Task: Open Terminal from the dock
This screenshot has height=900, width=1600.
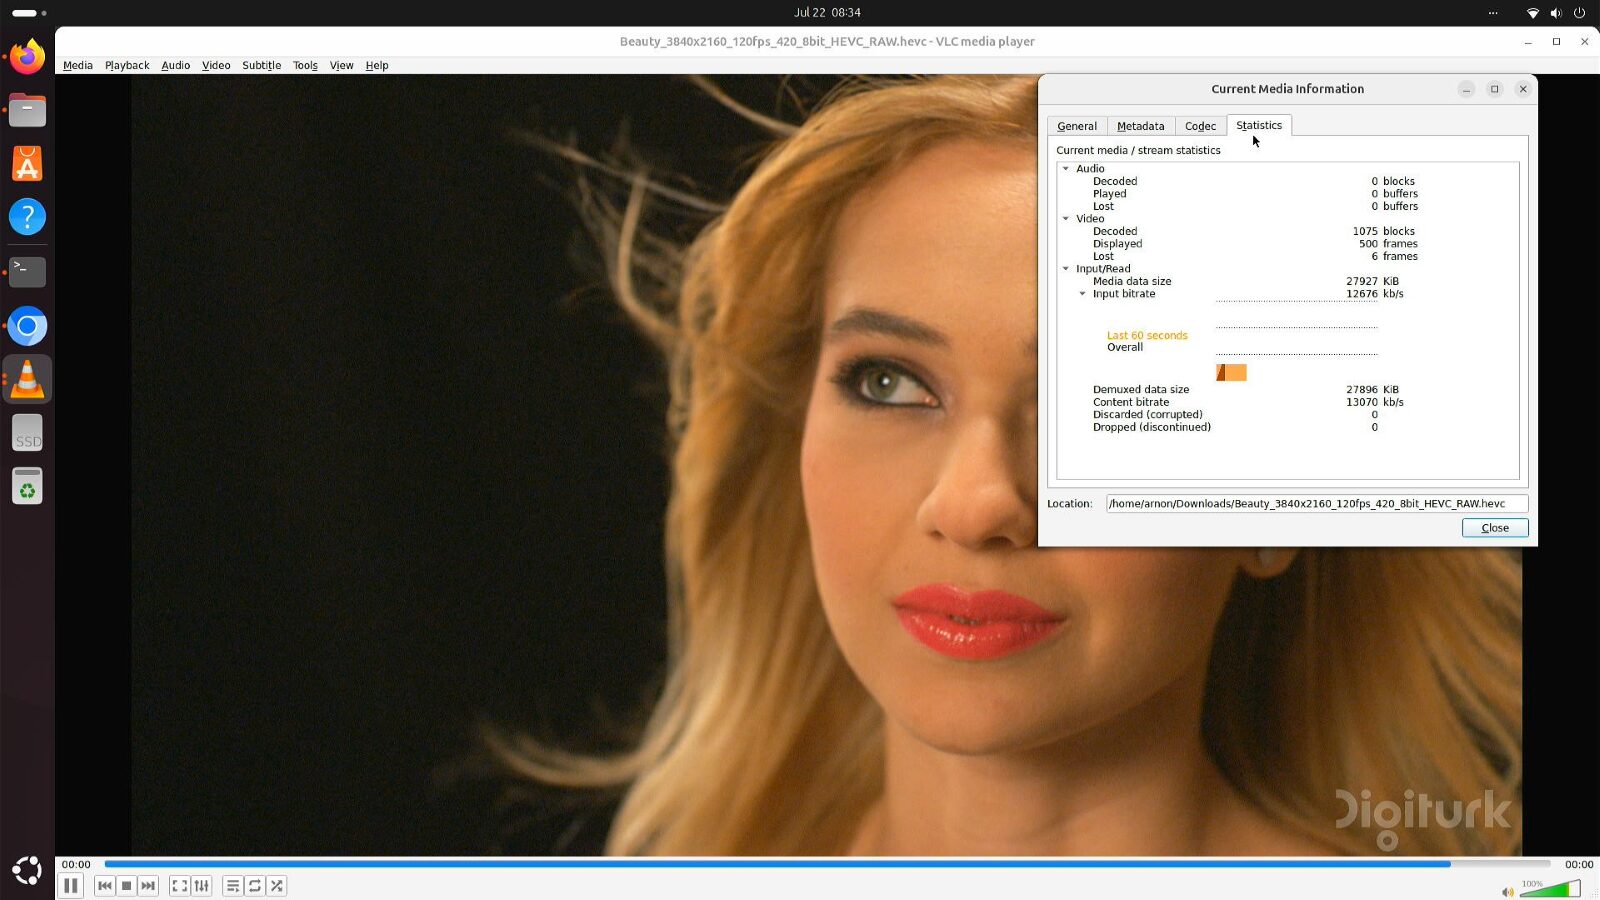Action: [x=27, y=271]
